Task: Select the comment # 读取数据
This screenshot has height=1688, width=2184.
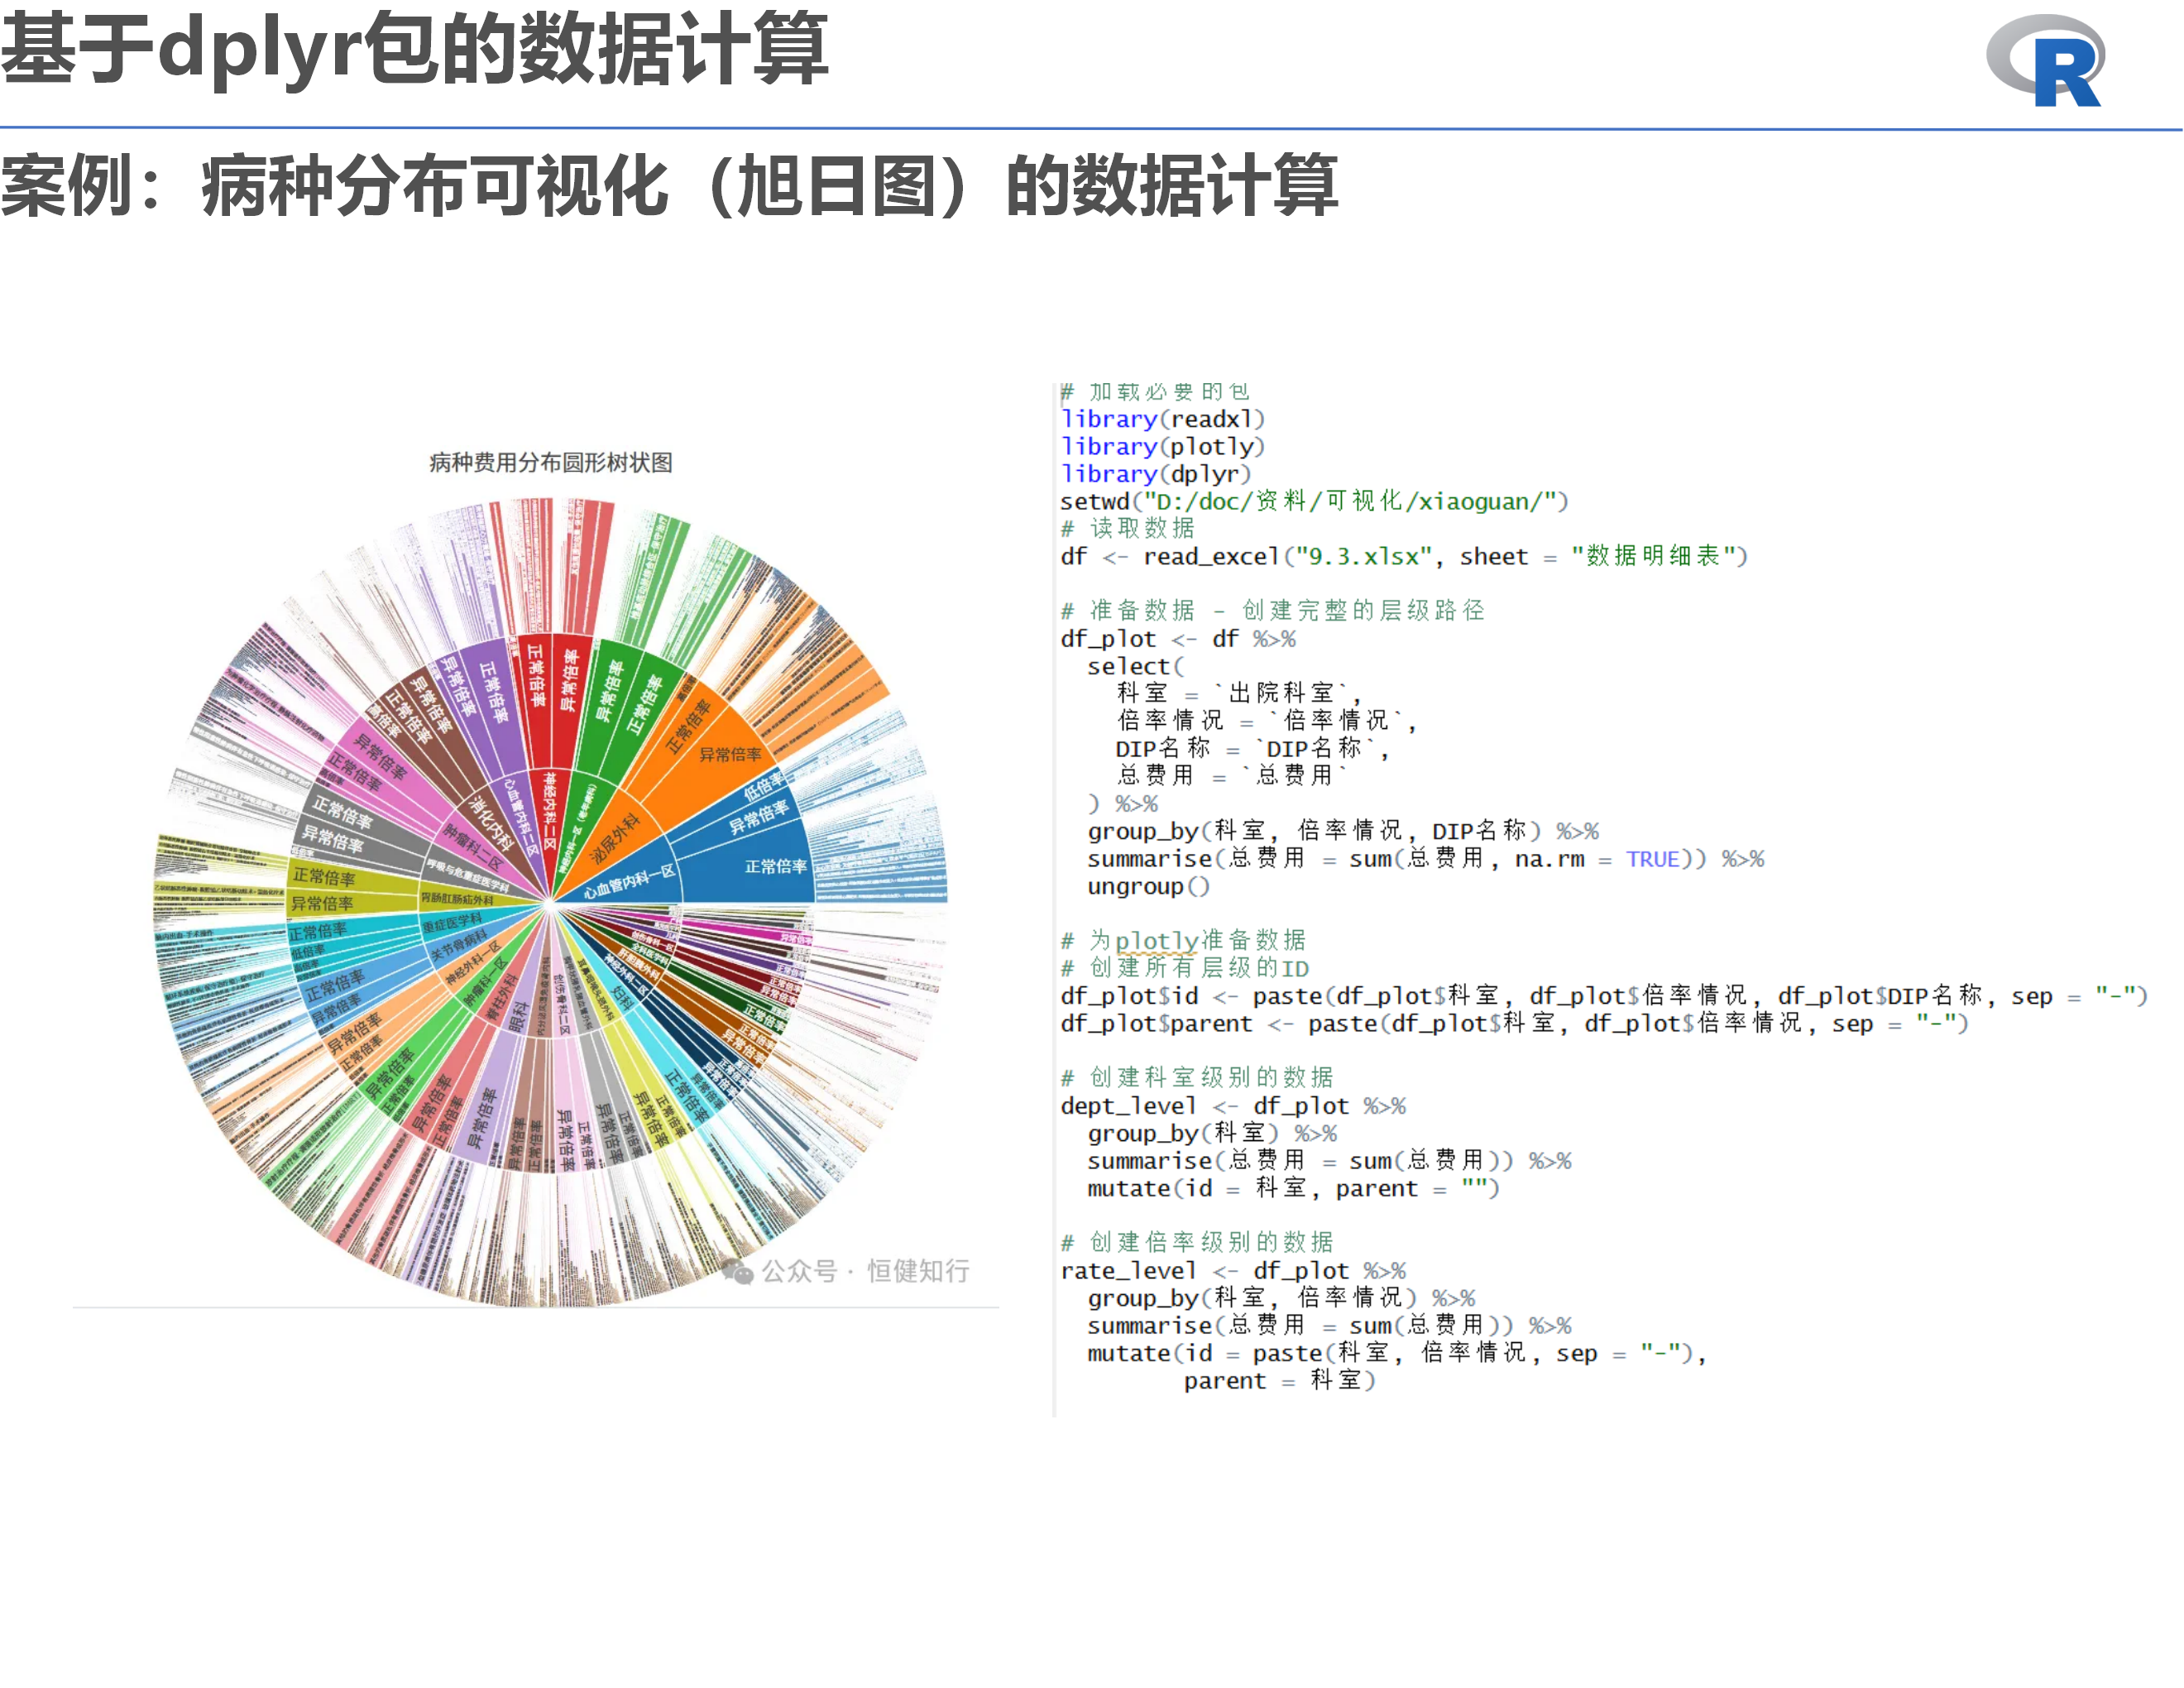Action: (1128, 528)
